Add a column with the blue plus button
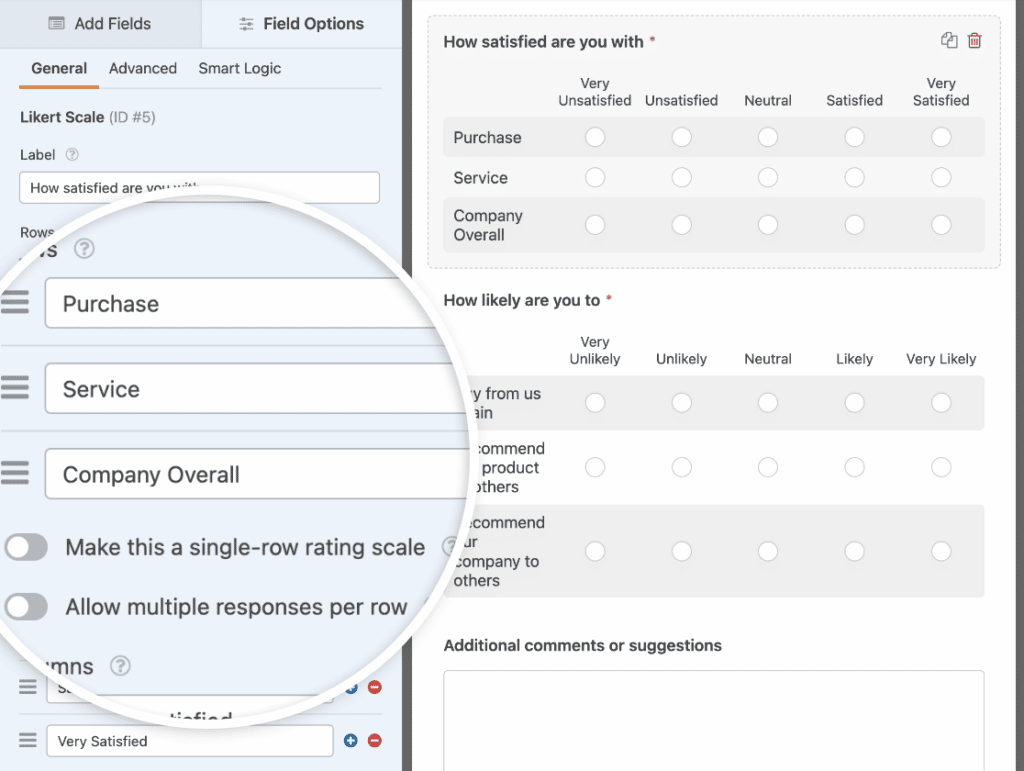The width and height of the screenshot is (1024, 771). tap(351, 741)
